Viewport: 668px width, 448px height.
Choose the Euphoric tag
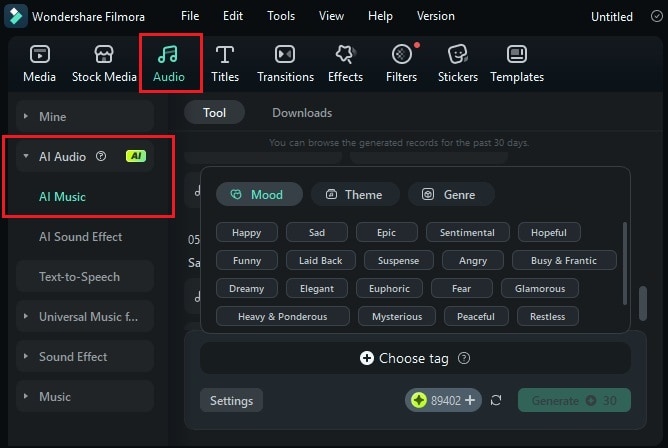[x=389, y=288]
